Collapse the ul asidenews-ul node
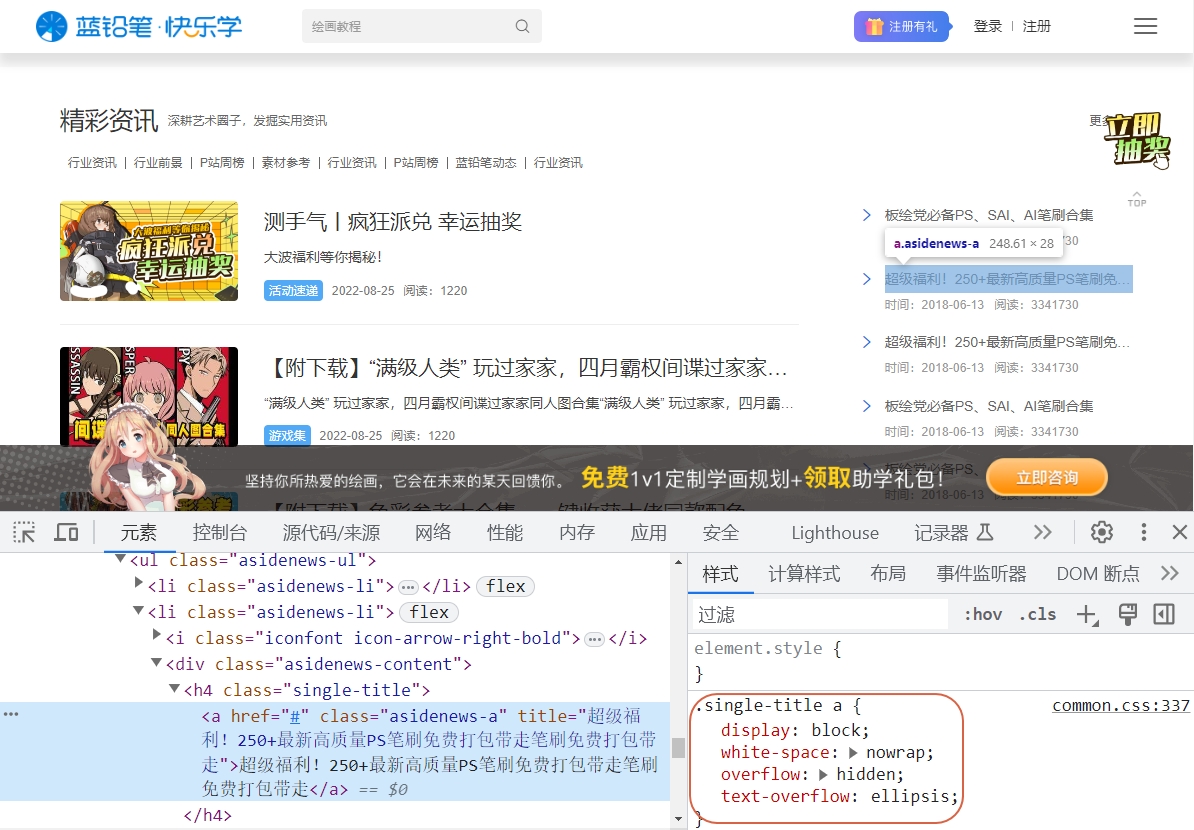This screenshot has height=830, width=1194. (x=120, y=559)
